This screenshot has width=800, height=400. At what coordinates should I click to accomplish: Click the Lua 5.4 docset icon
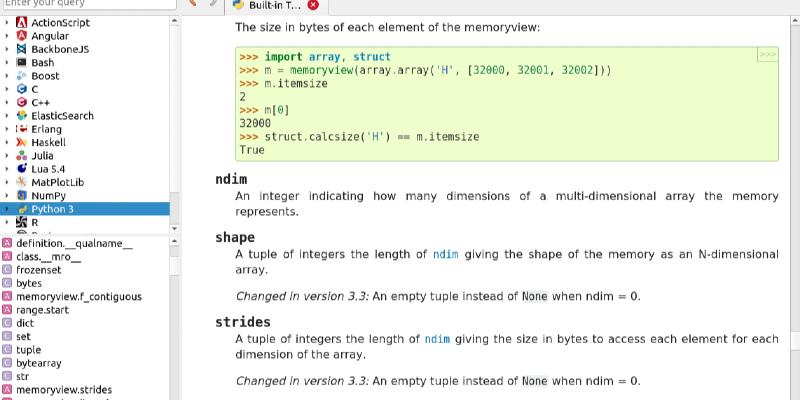click(21, 169)
